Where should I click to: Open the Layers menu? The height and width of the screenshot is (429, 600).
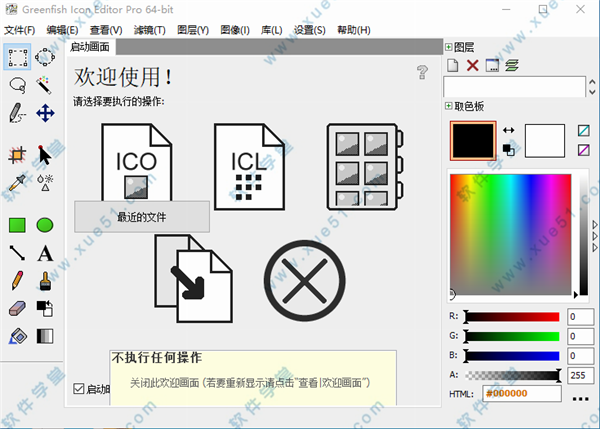(x=193, y=30)
